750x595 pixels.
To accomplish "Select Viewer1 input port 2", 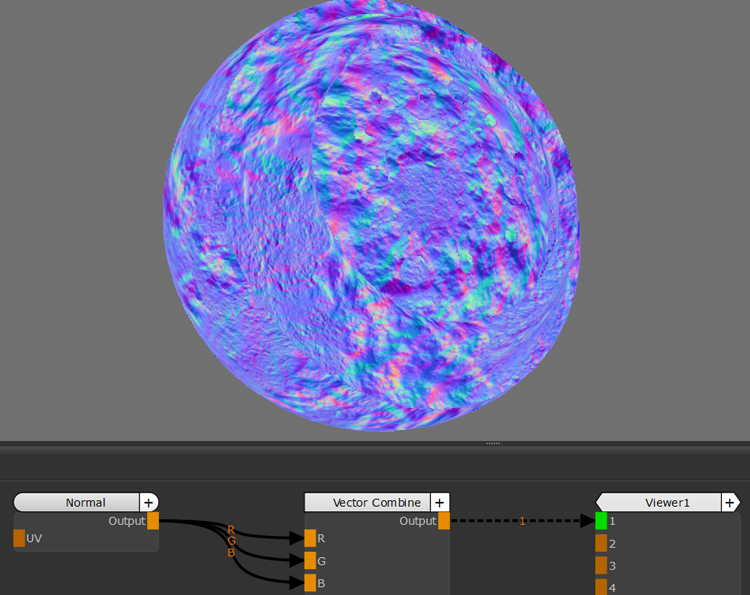I will click(601, 543).
